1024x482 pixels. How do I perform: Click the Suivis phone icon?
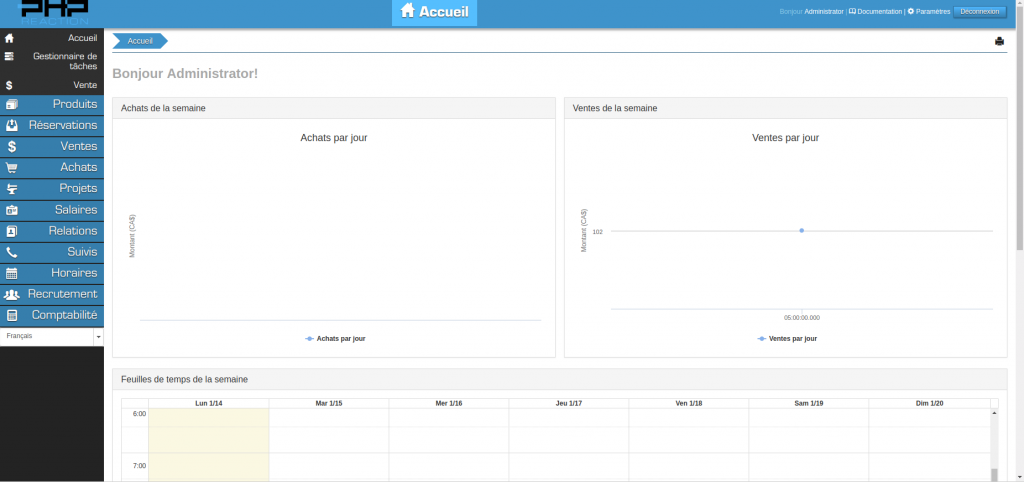(x=12, y=252)
